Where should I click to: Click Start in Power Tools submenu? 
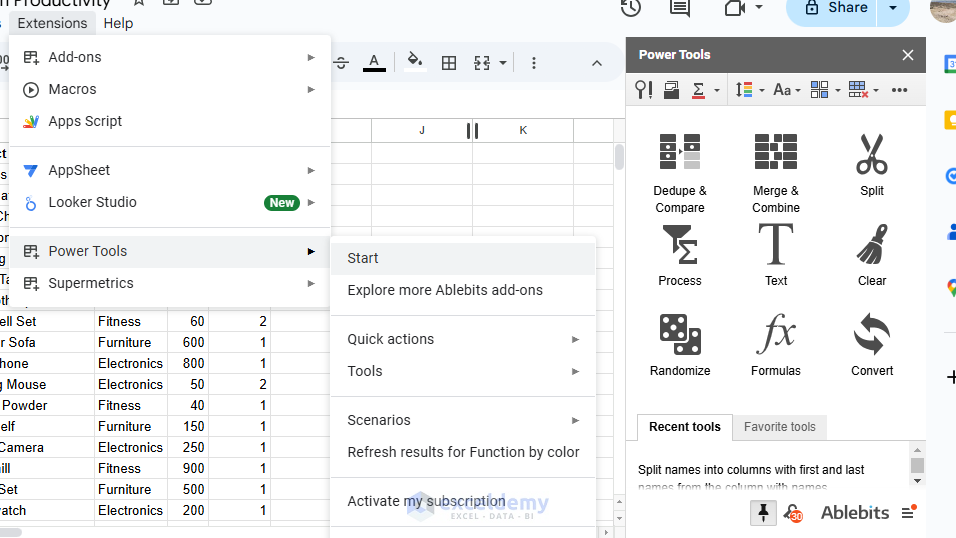(x=463, y=259)
